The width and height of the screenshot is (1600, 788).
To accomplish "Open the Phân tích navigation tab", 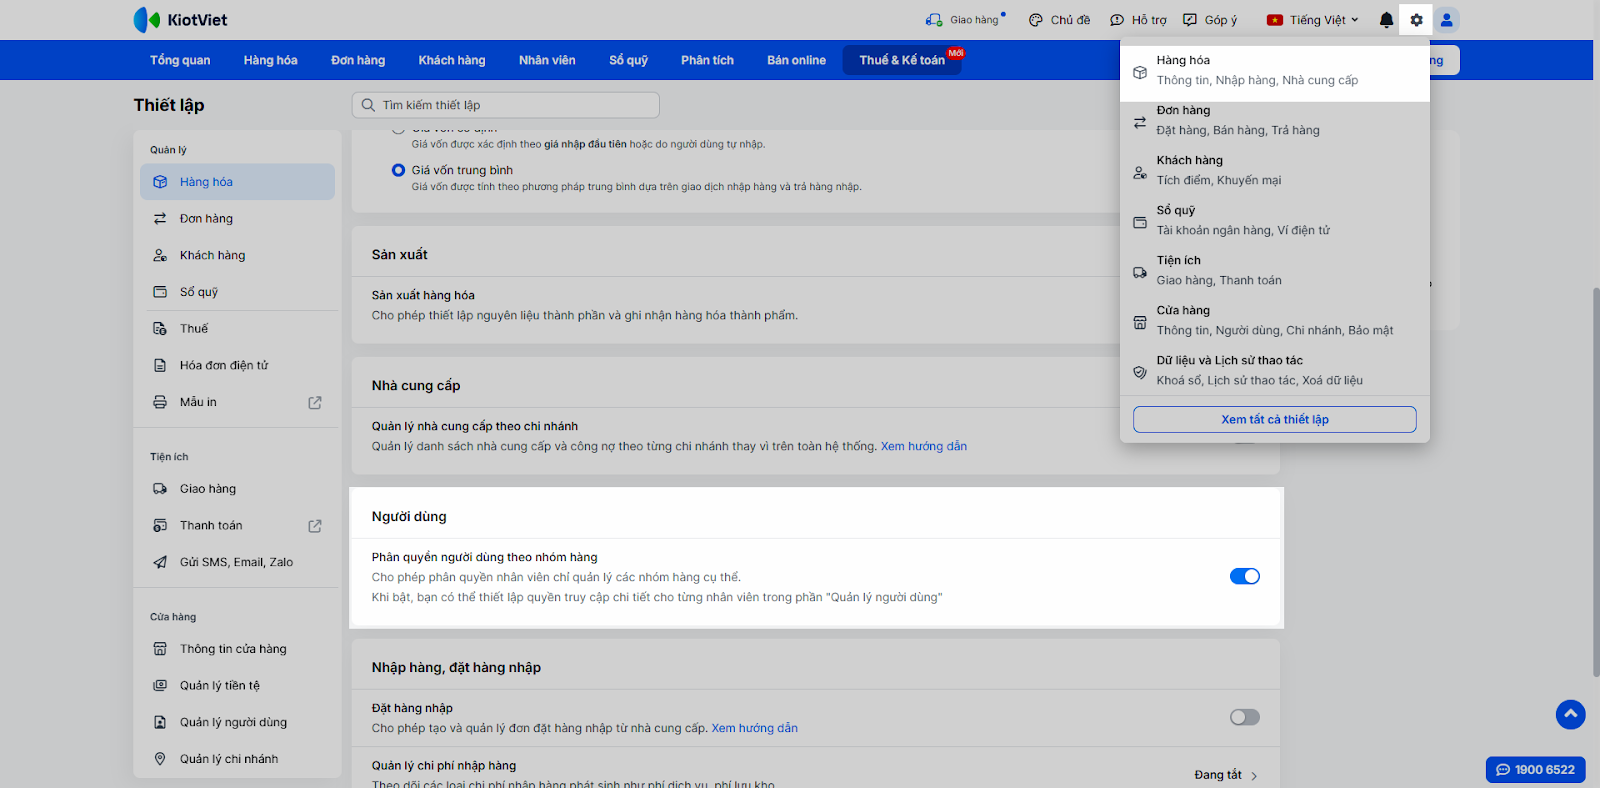I will pyautogui.click(x=707, y=60).
